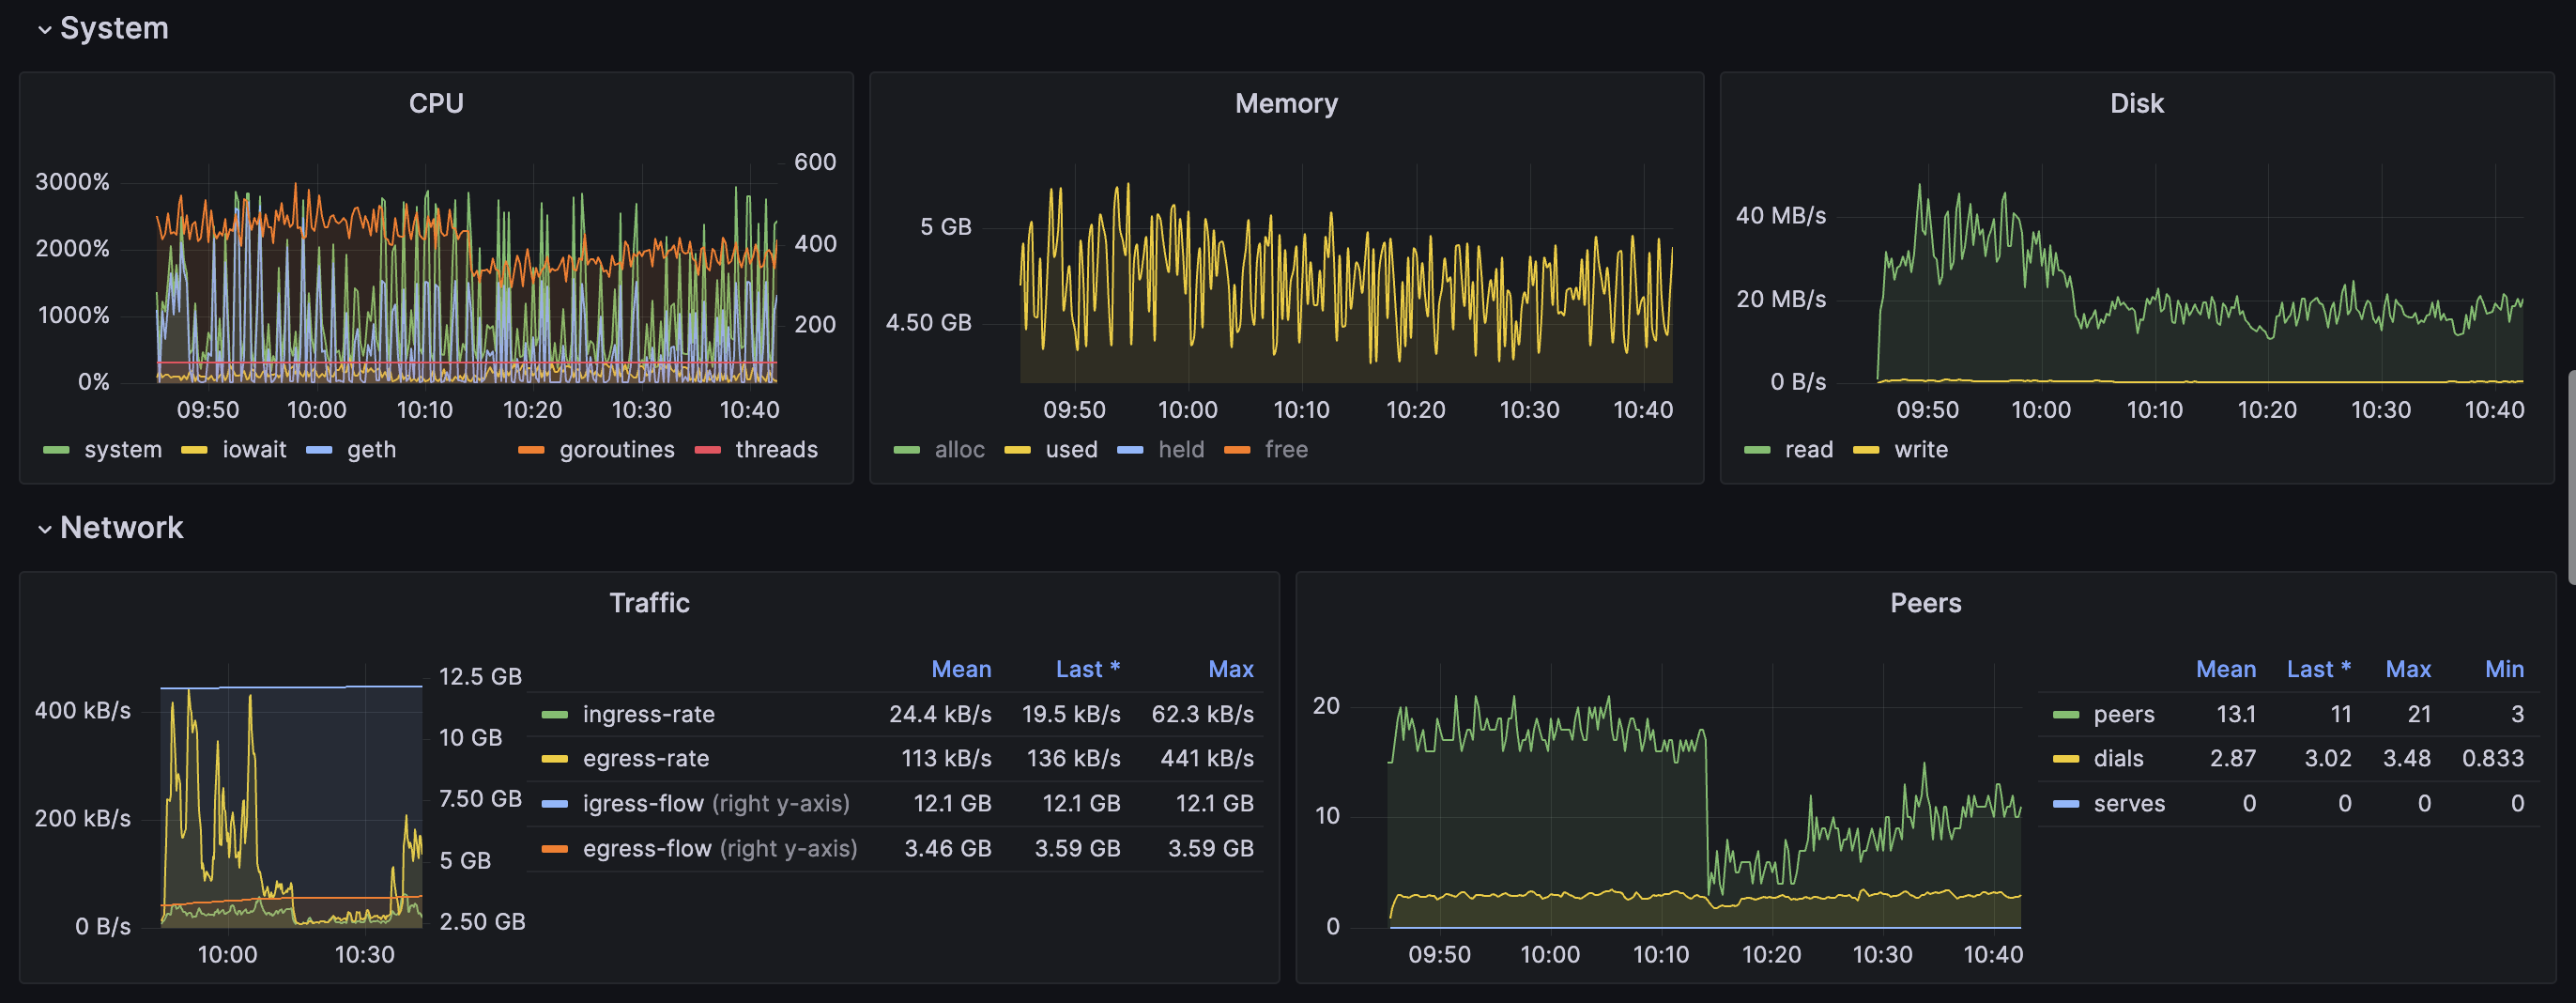Viewport: 2576px width, 1003px height.
Task: Toggle the iowait series label
Action: (x=254, y=450)
